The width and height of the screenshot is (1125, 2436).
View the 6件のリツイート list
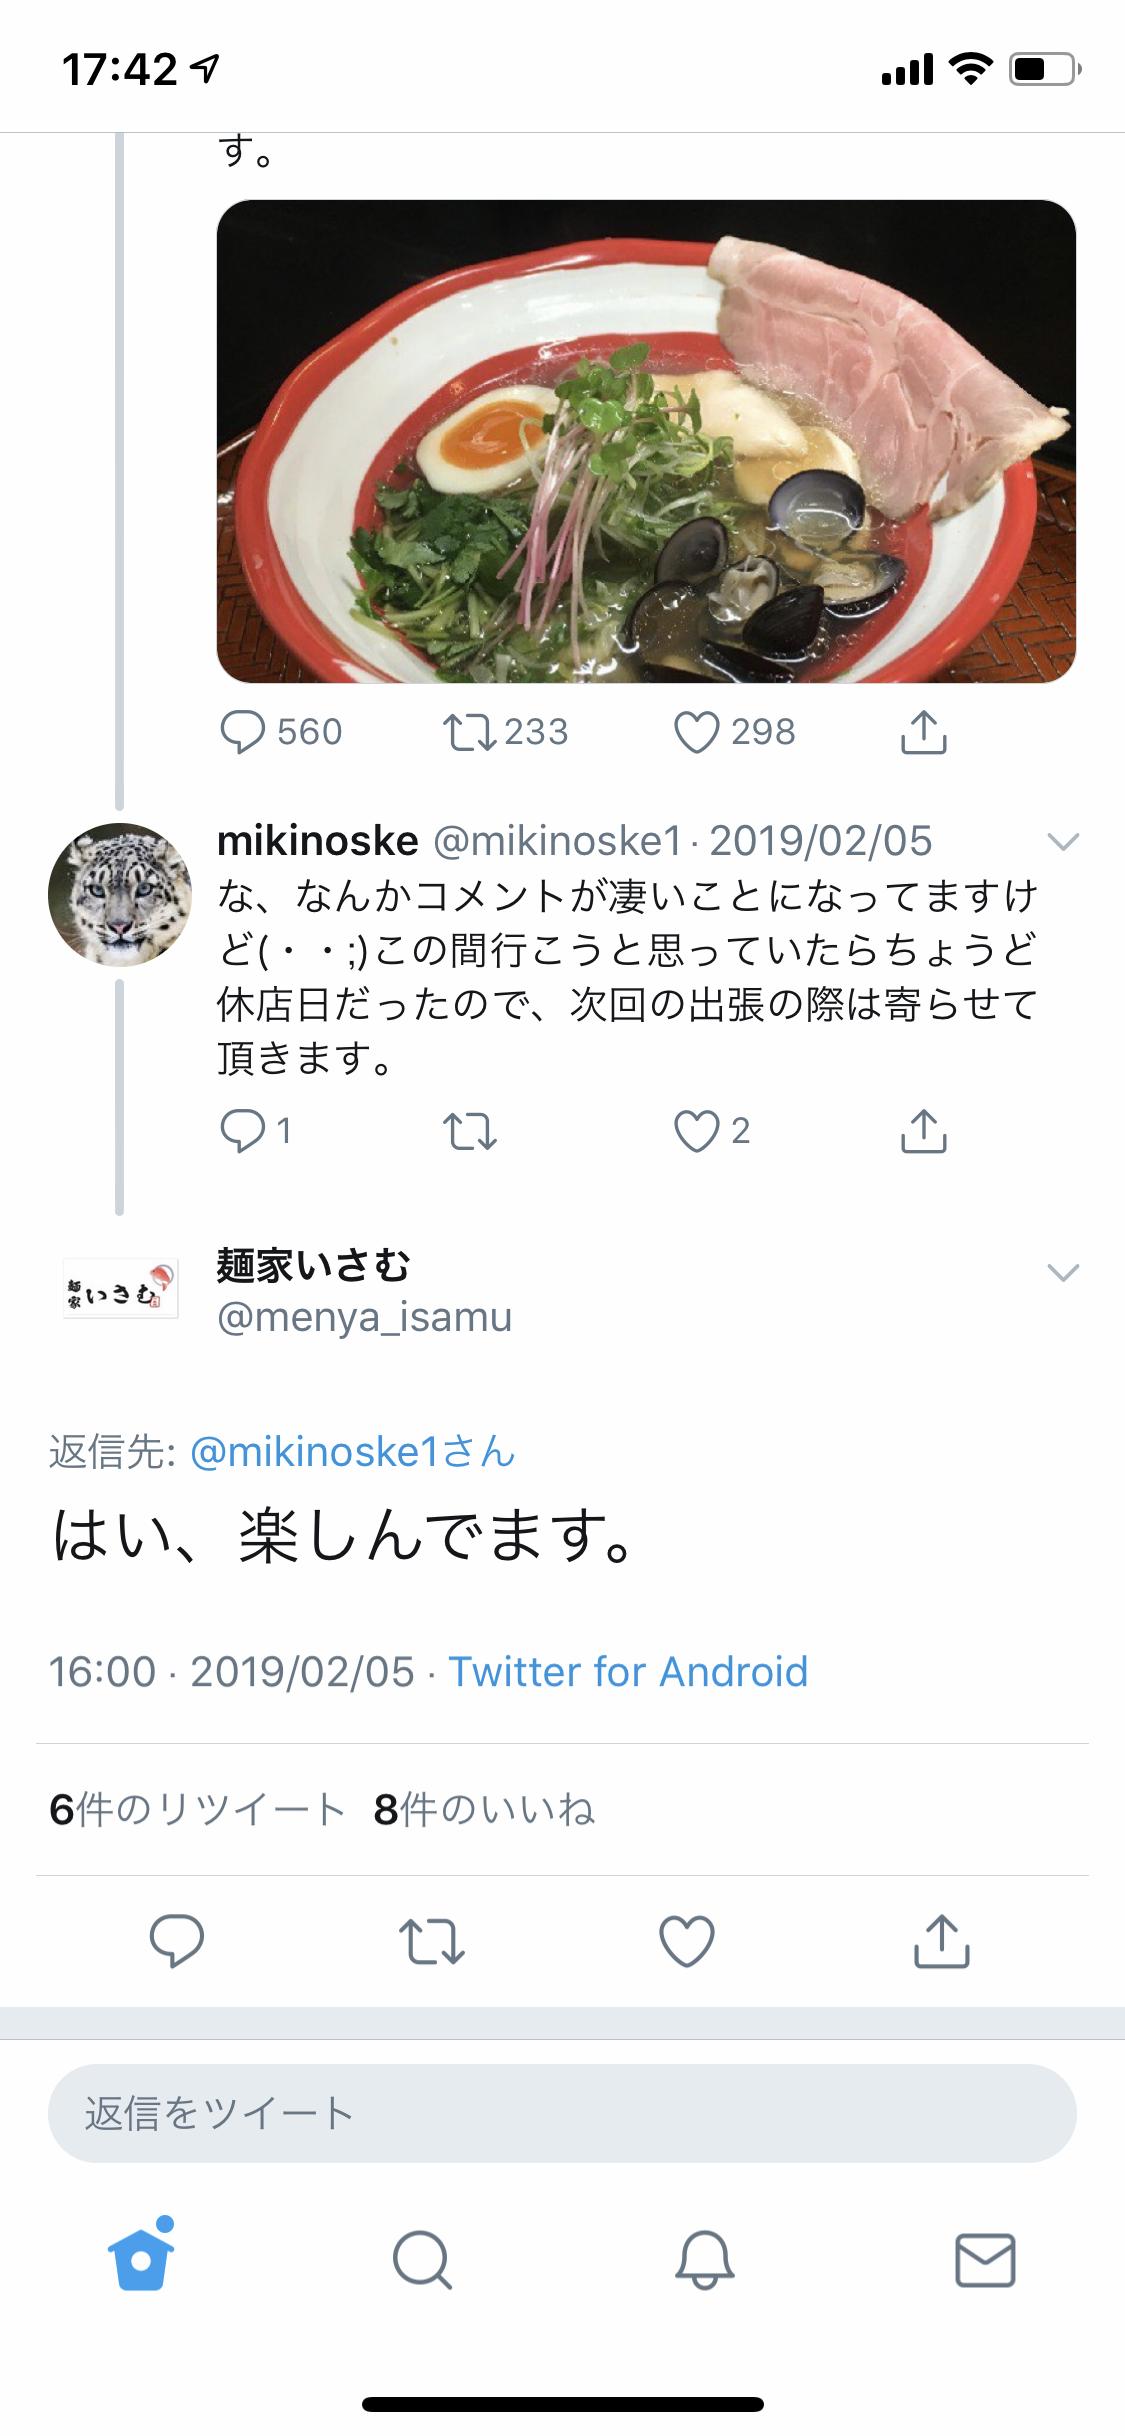click(x=197, y=1809)
